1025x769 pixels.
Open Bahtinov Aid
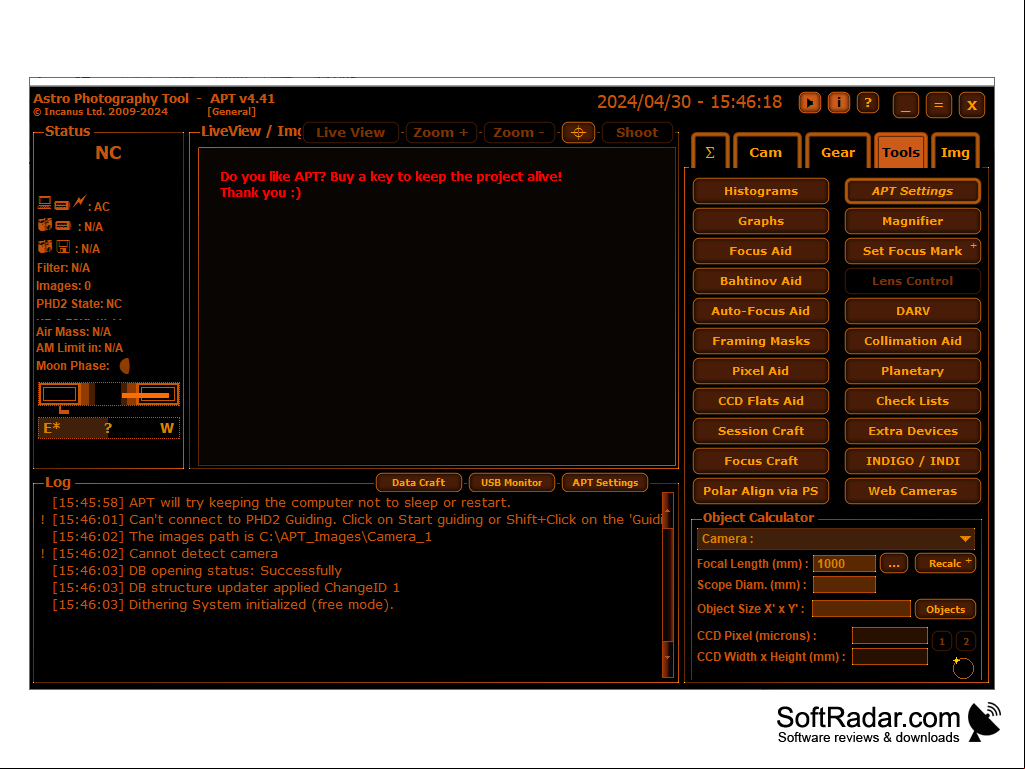coord(761,281)
